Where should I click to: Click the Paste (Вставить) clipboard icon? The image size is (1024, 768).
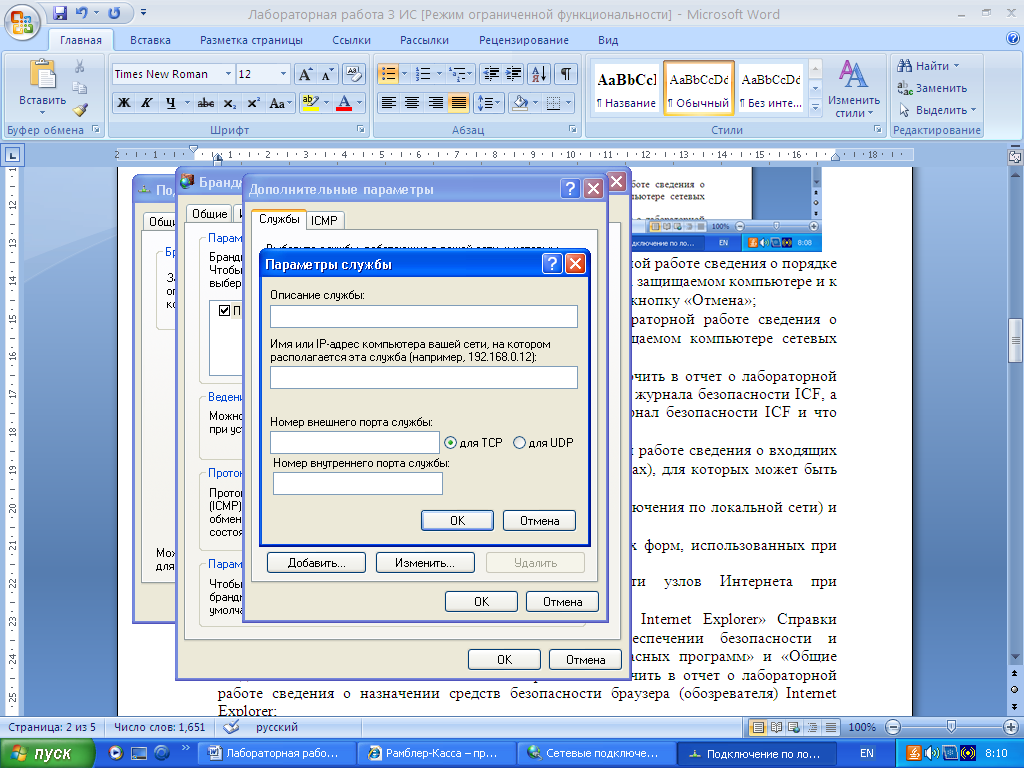42,74
